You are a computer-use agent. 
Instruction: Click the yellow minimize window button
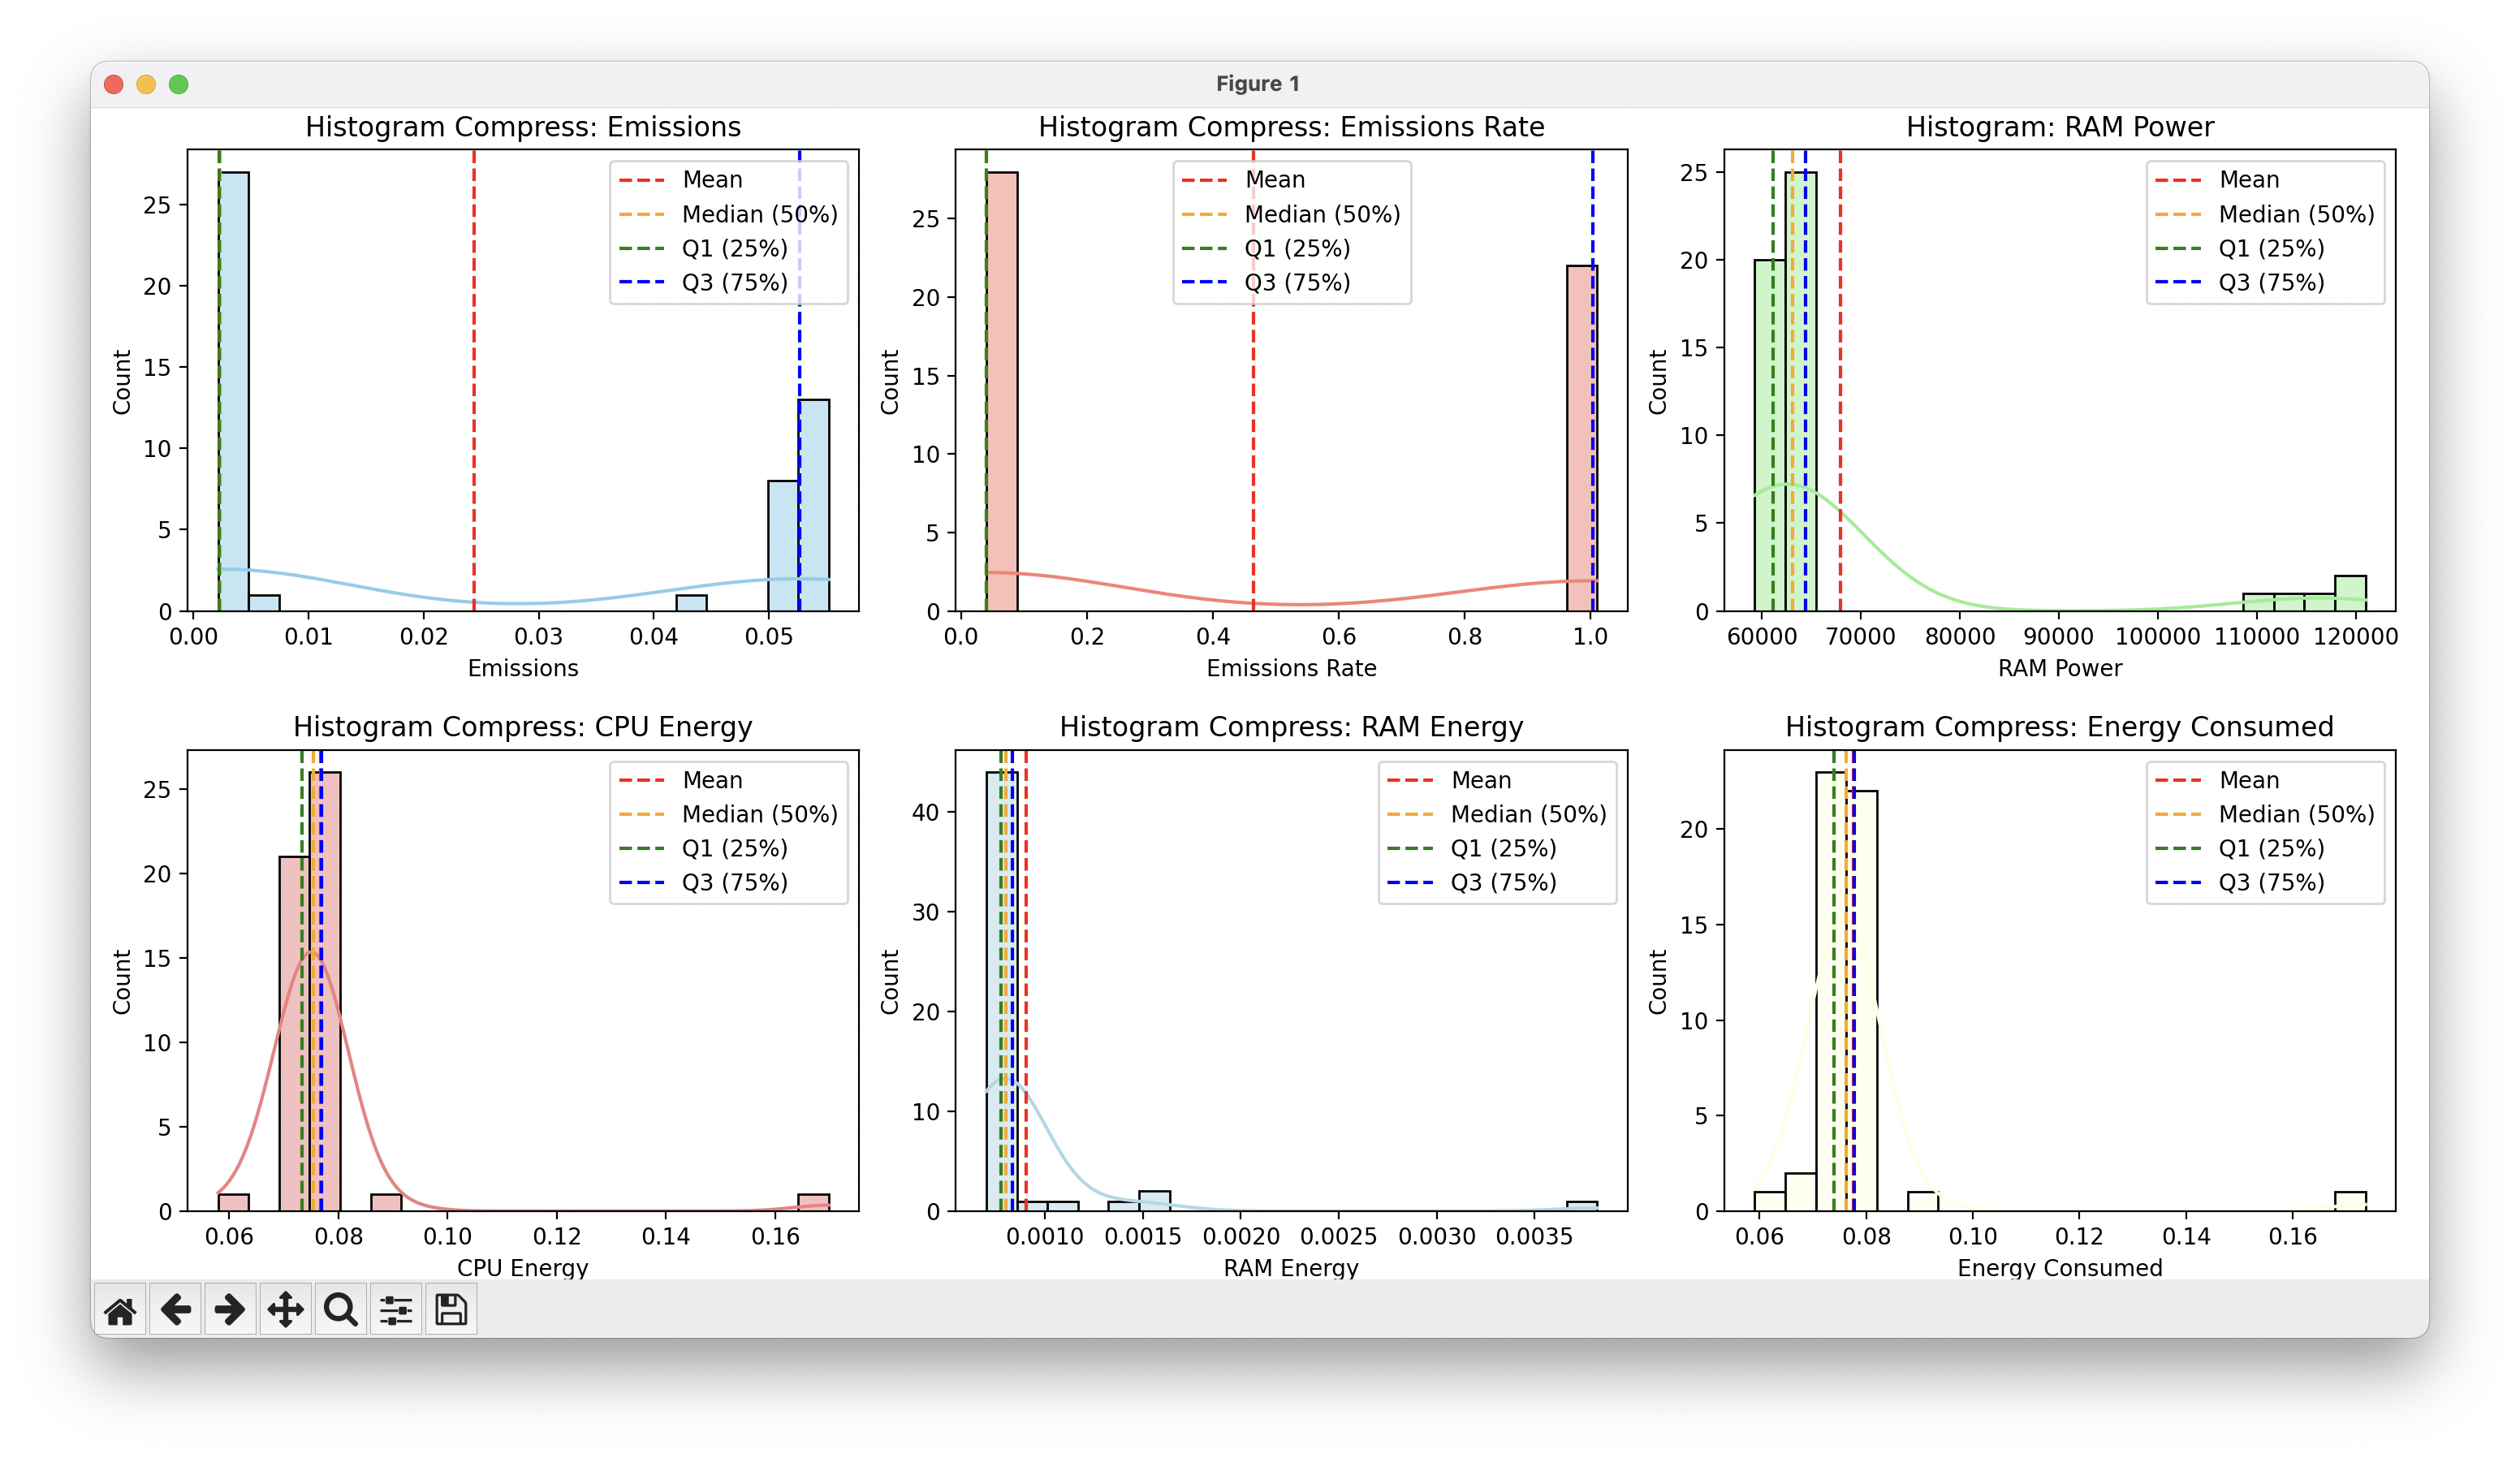pos(146,84)
